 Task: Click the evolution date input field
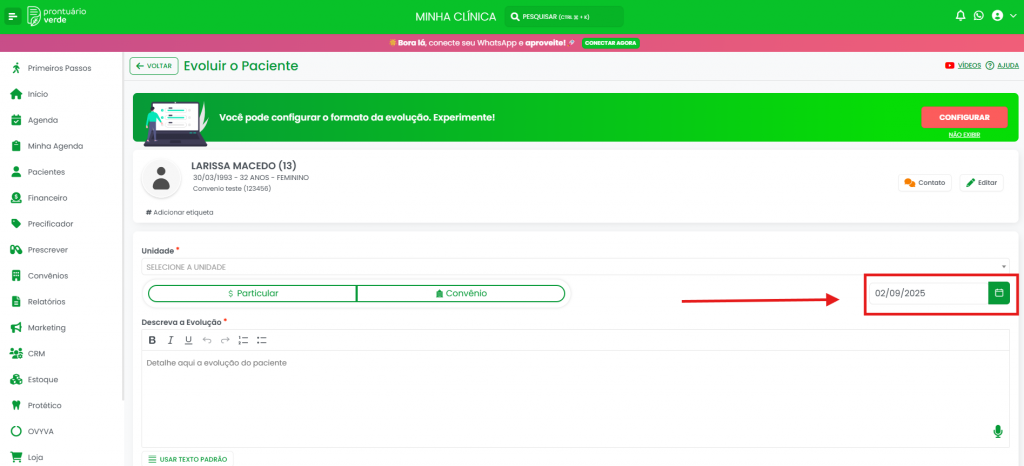coord(926,293)
